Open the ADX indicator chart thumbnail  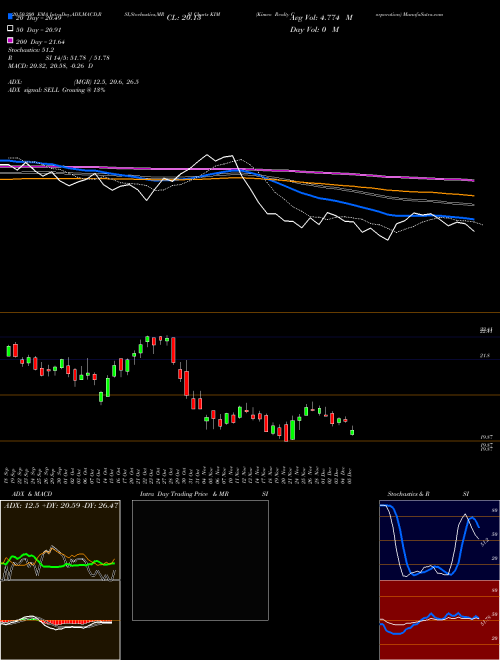(60, 540)
